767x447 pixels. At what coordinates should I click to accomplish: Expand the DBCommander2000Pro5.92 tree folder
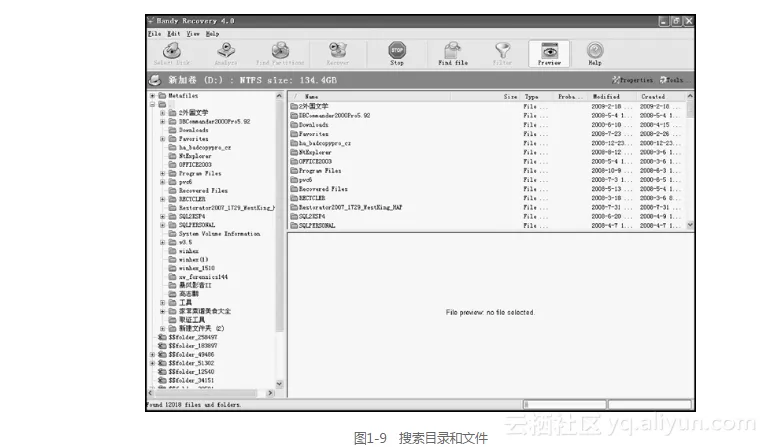[162, 121]
